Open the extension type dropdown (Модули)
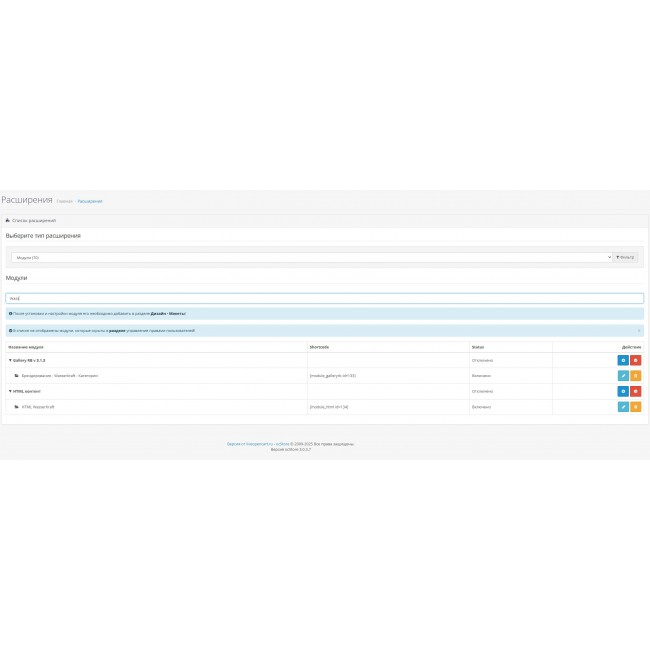 (308, 257)
